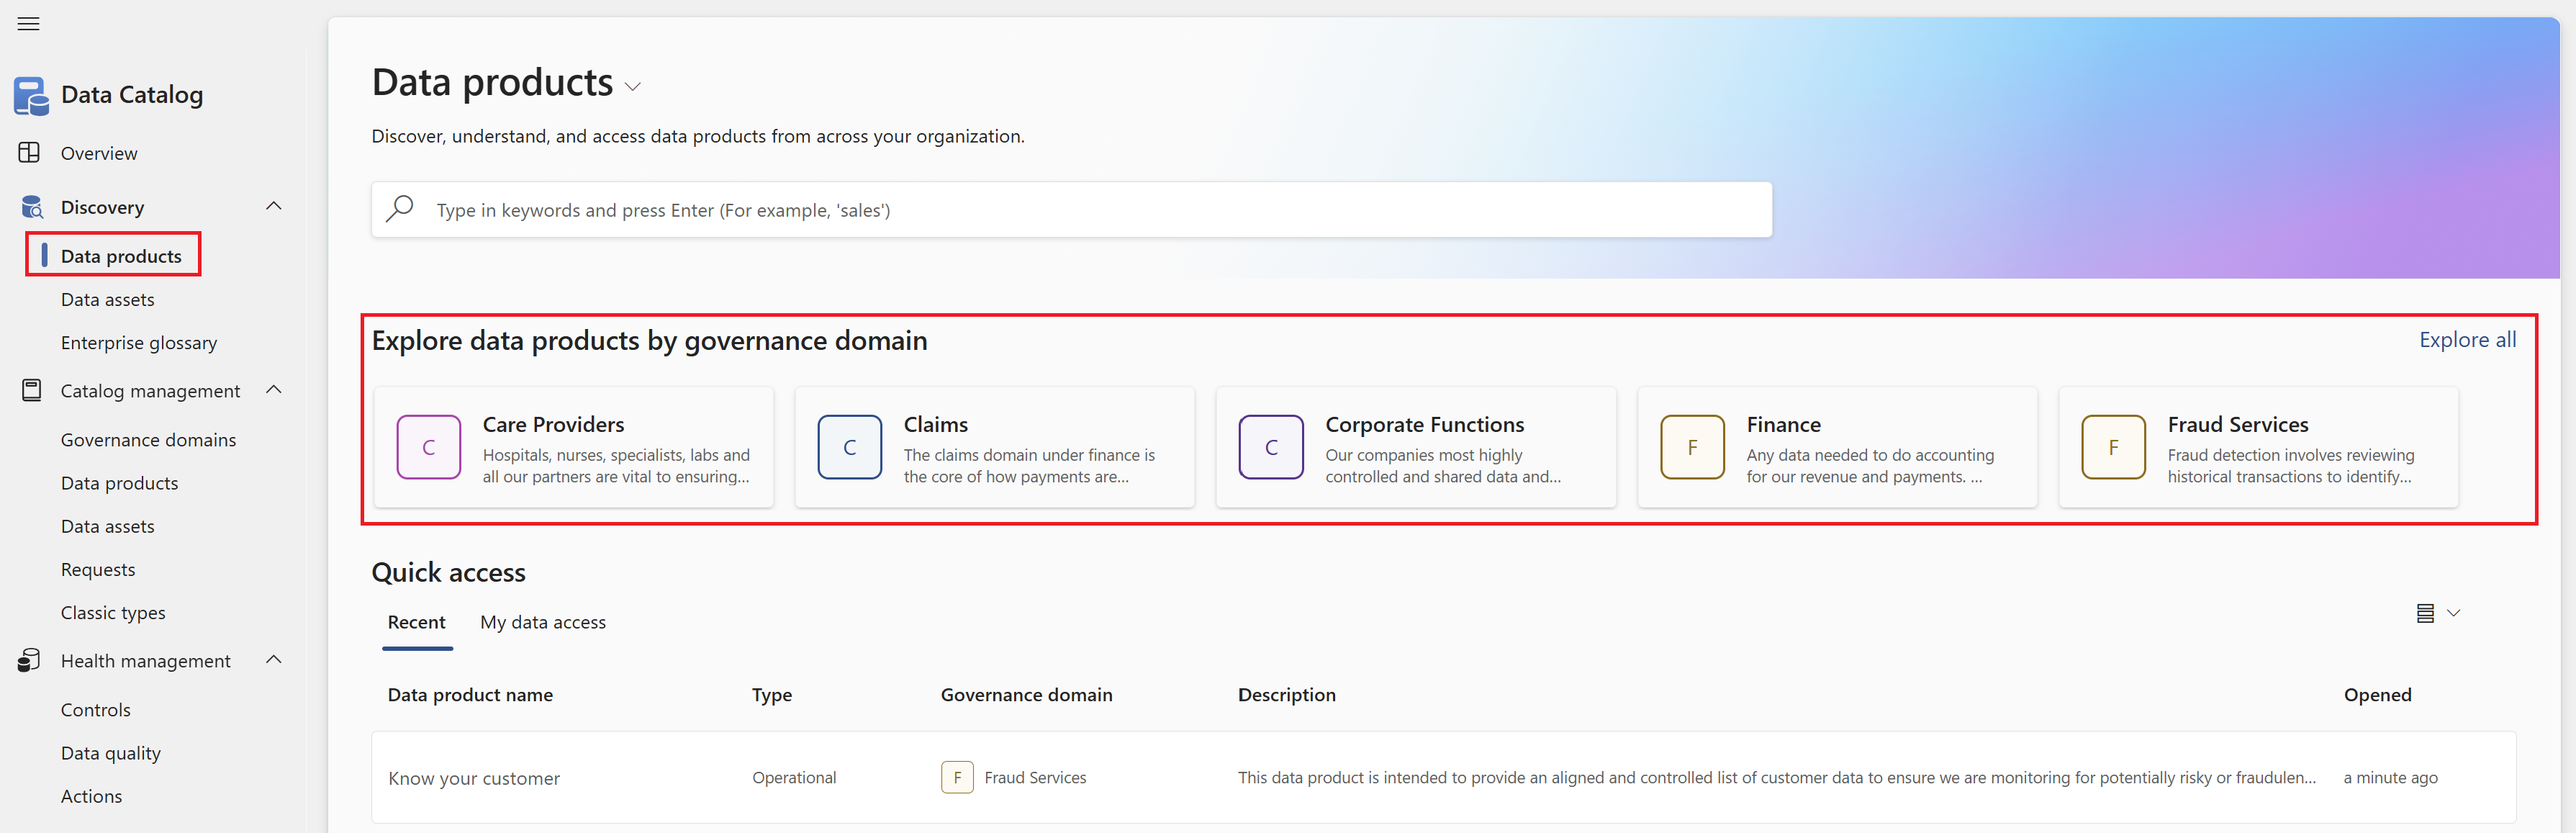Click the Catalog management book icon
The height and width of the screenshot is (833, 2576).
31,390
